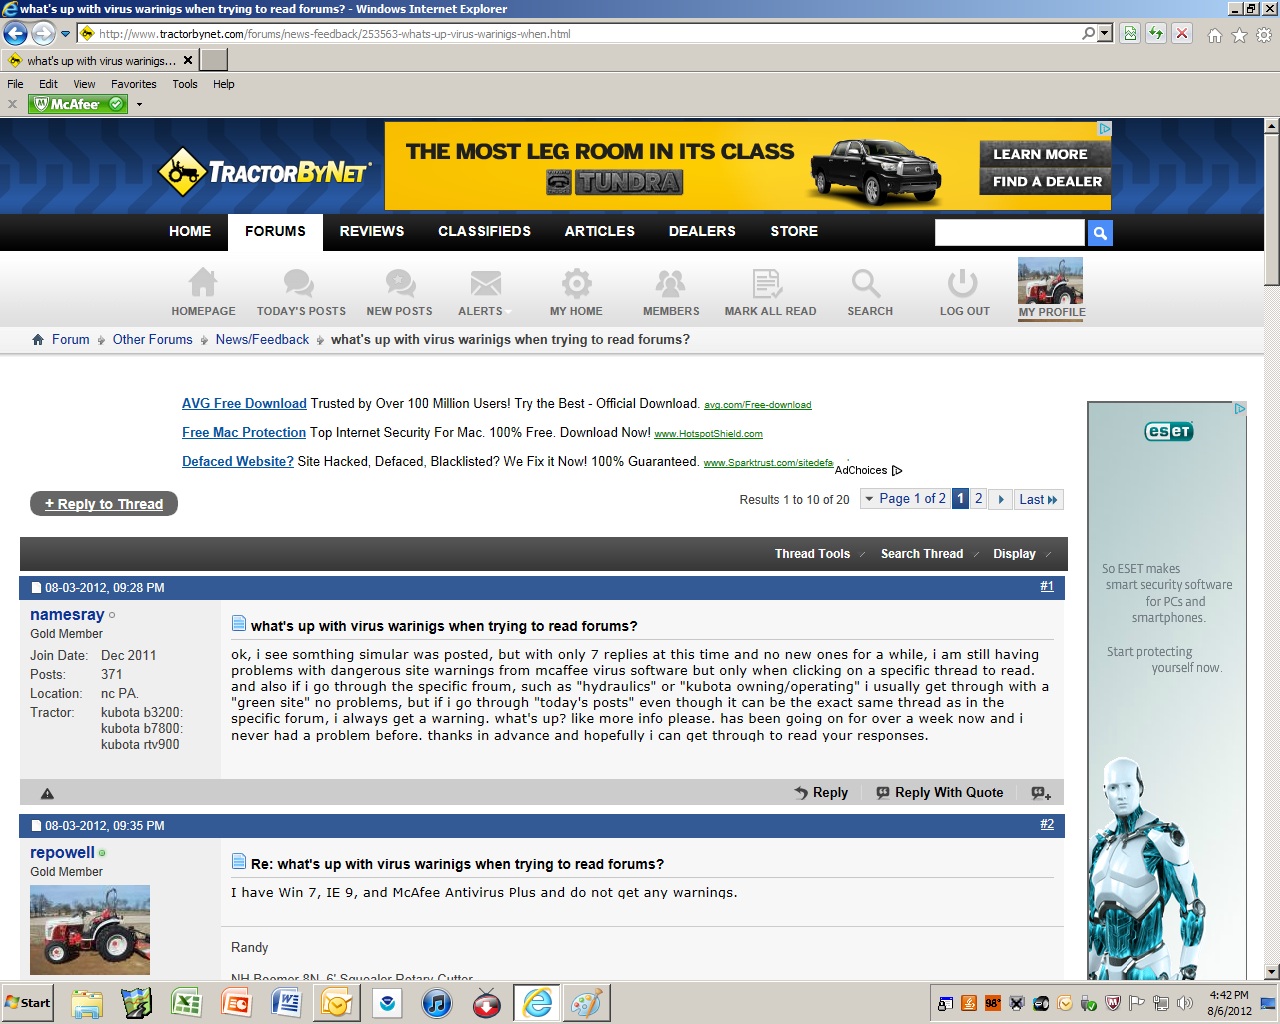Open the Display dropdown

click(1021, 554)
